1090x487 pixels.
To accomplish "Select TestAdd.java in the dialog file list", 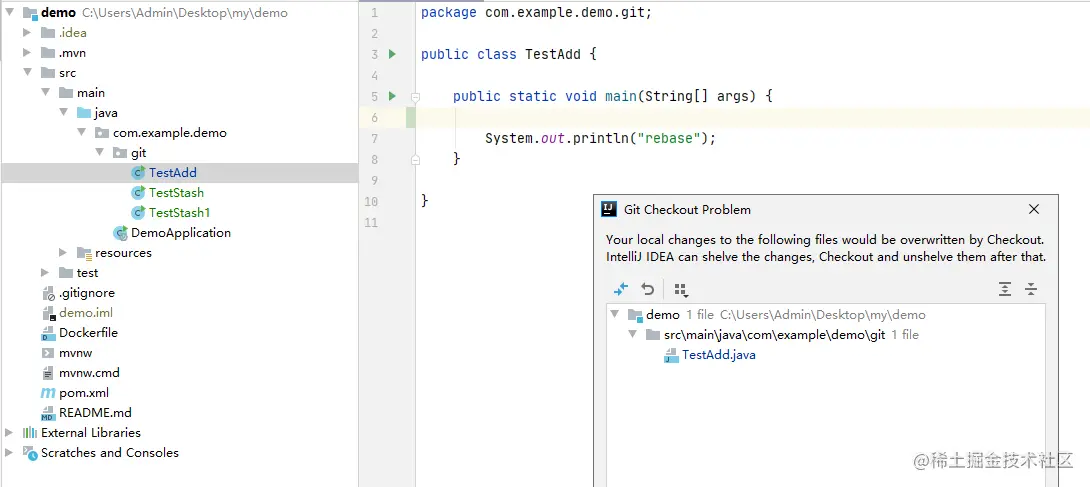I will [718, 355].
